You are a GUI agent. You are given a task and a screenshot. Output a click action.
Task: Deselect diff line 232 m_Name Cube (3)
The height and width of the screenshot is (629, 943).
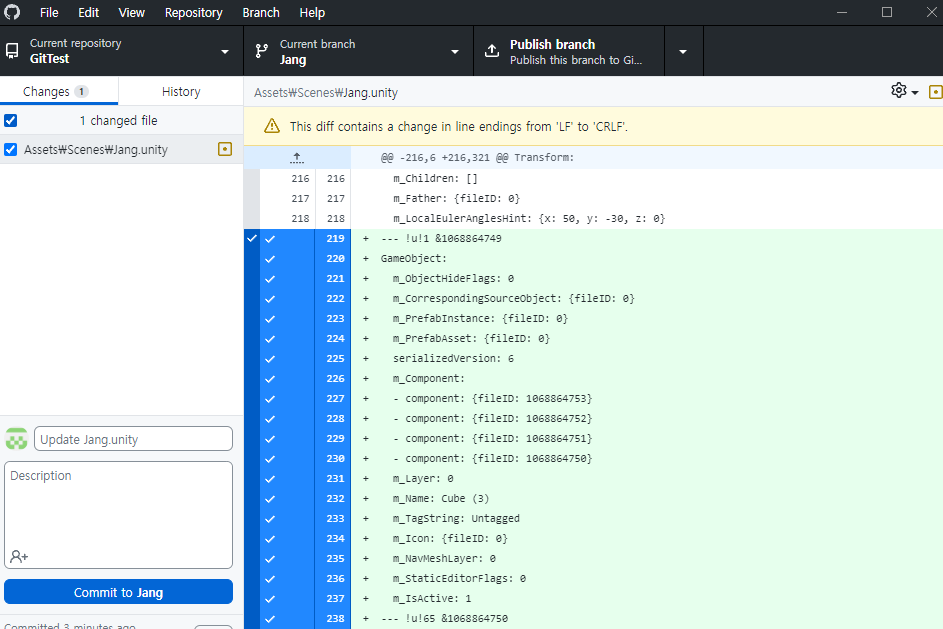[270, 499]
